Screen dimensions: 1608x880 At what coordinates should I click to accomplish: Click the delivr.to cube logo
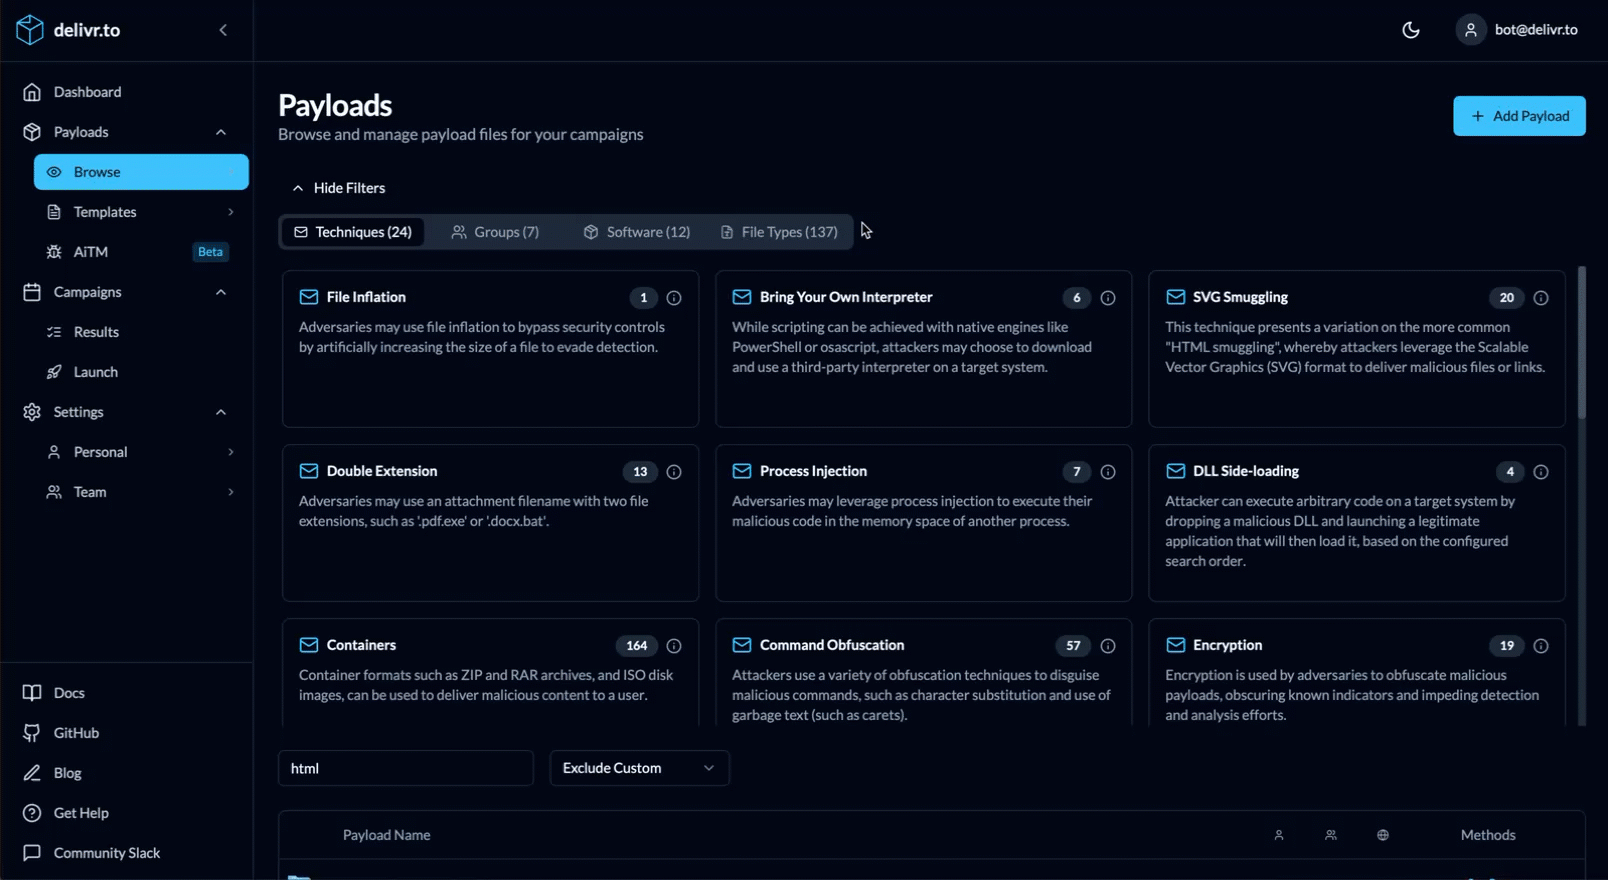30,30
